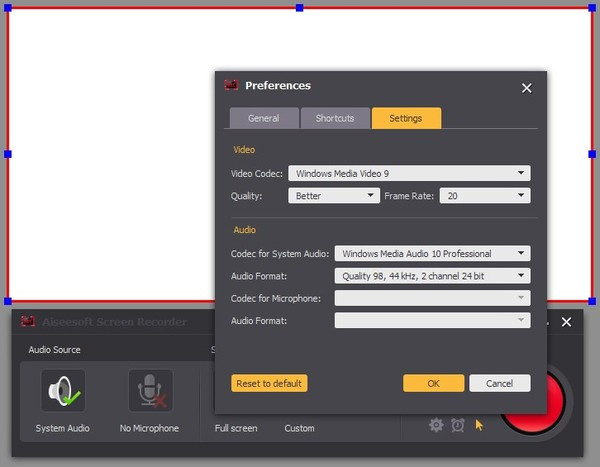Click the Reset to default button
This screenshot has height=467, width=600.
point(269,383)
